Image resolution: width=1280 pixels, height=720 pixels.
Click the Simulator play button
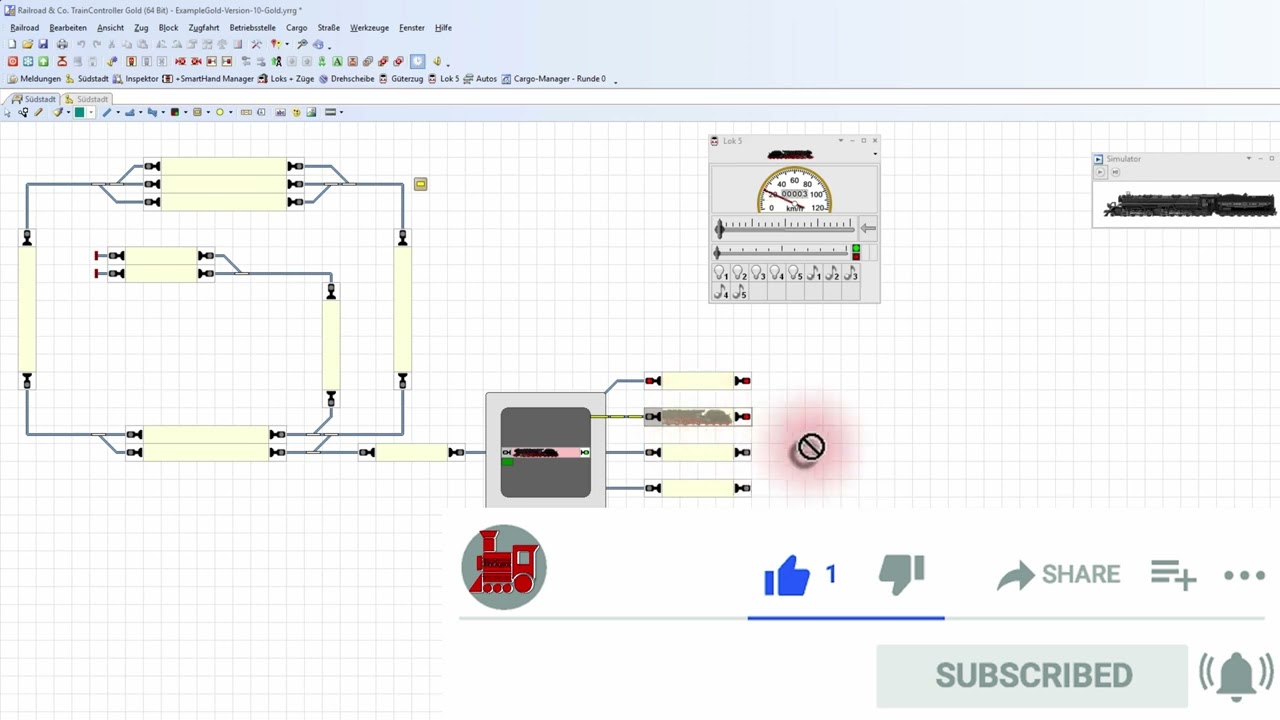pos(1099,172)
